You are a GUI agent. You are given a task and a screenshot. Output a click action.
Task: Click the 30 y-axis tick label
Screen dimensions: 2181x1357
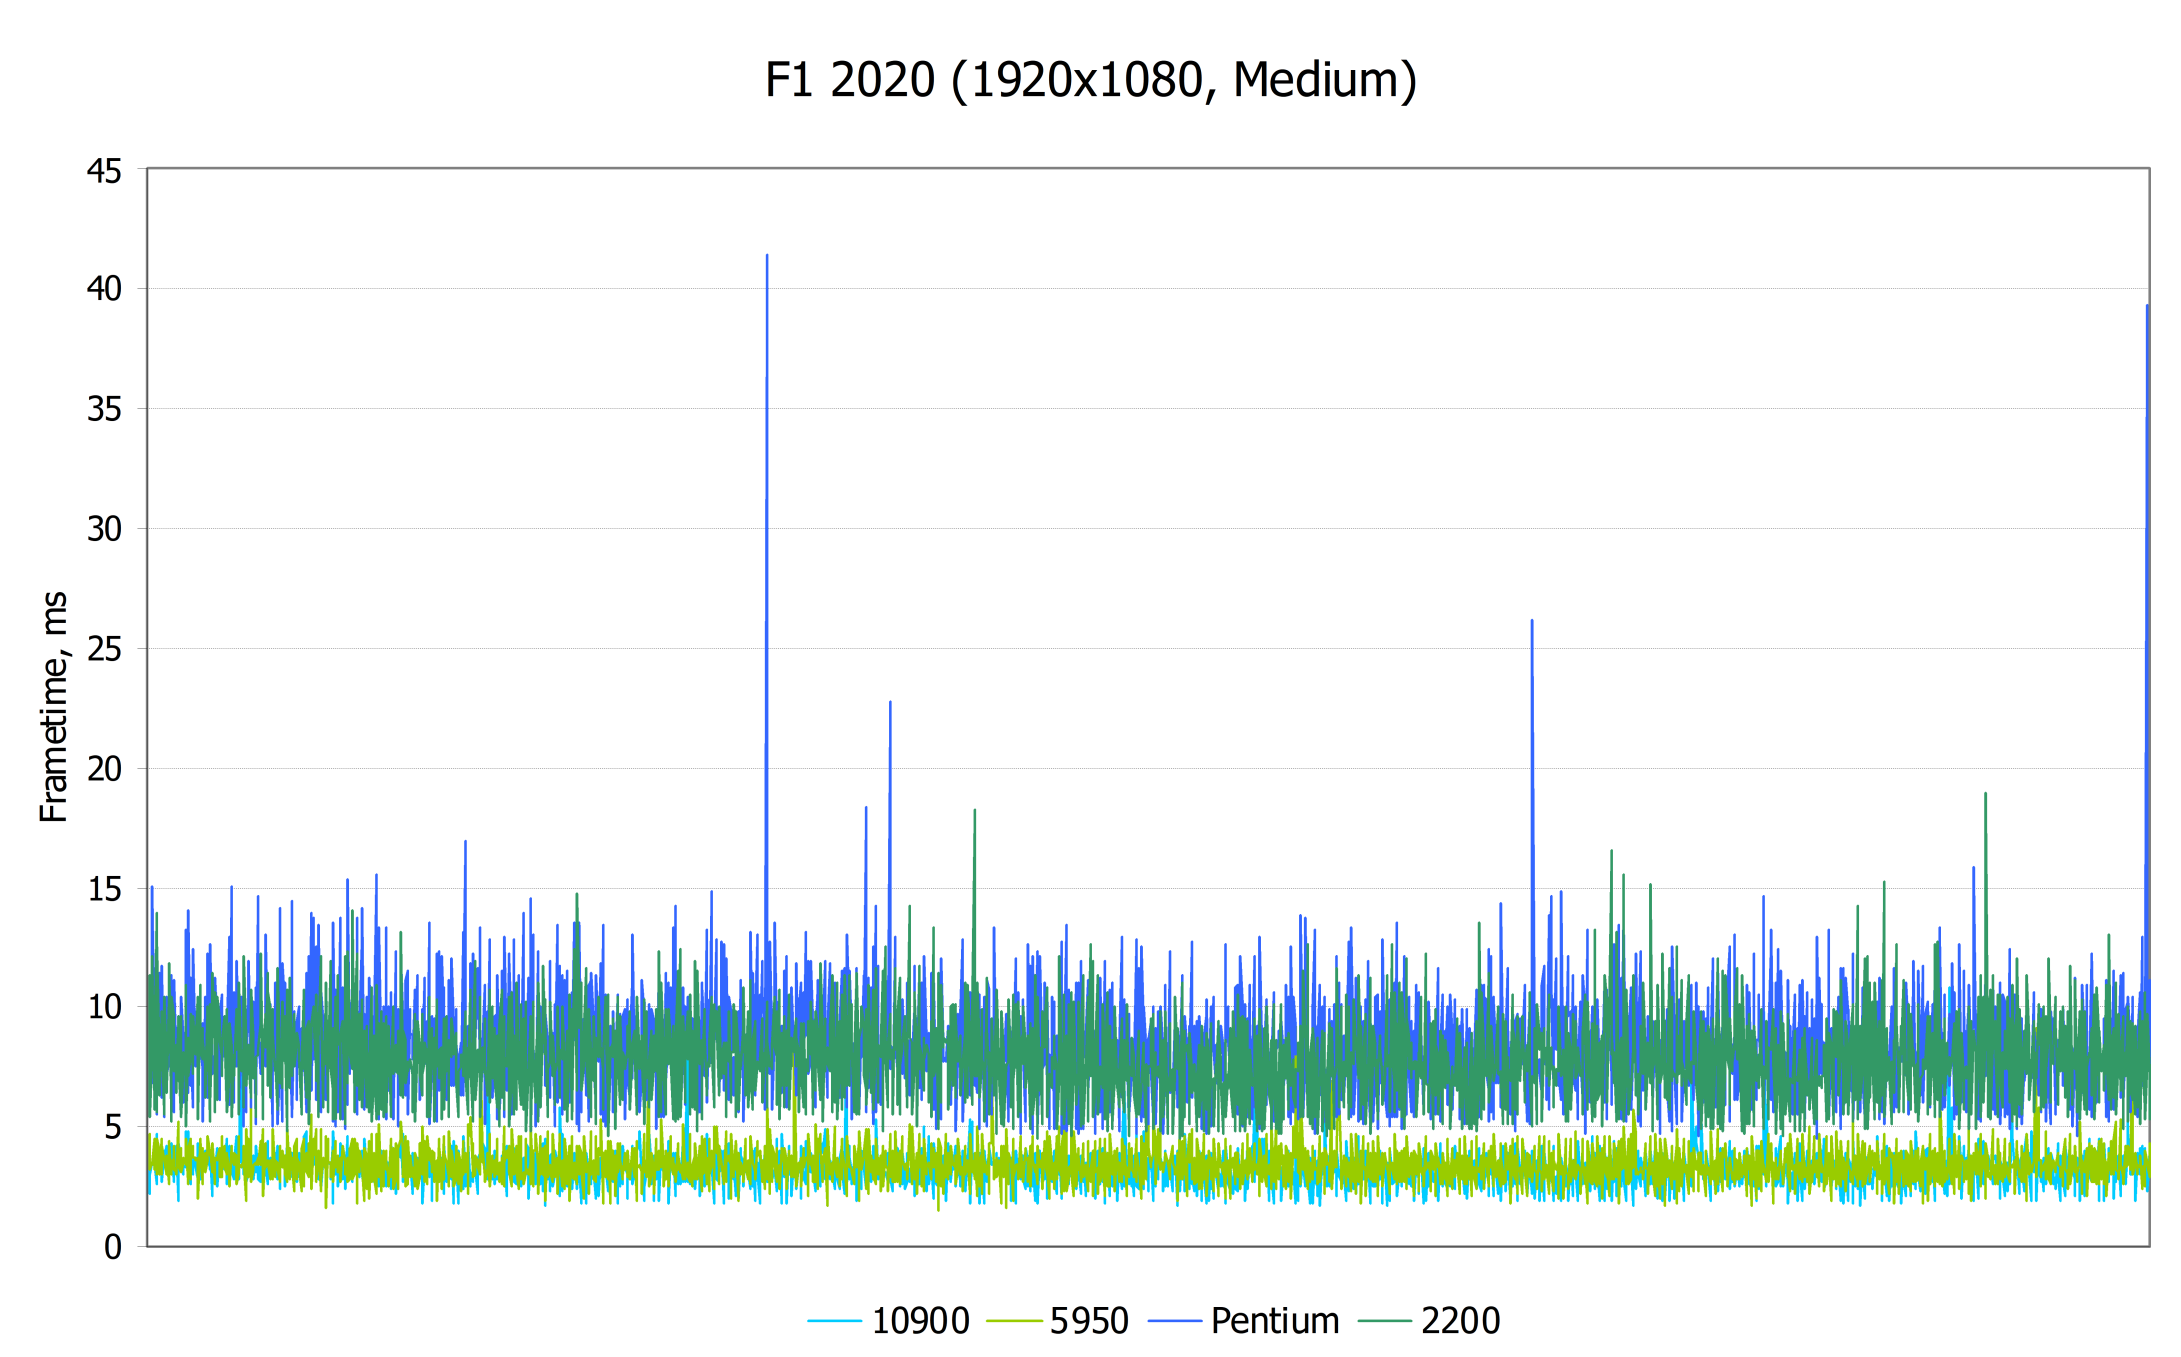coord(104,529)
